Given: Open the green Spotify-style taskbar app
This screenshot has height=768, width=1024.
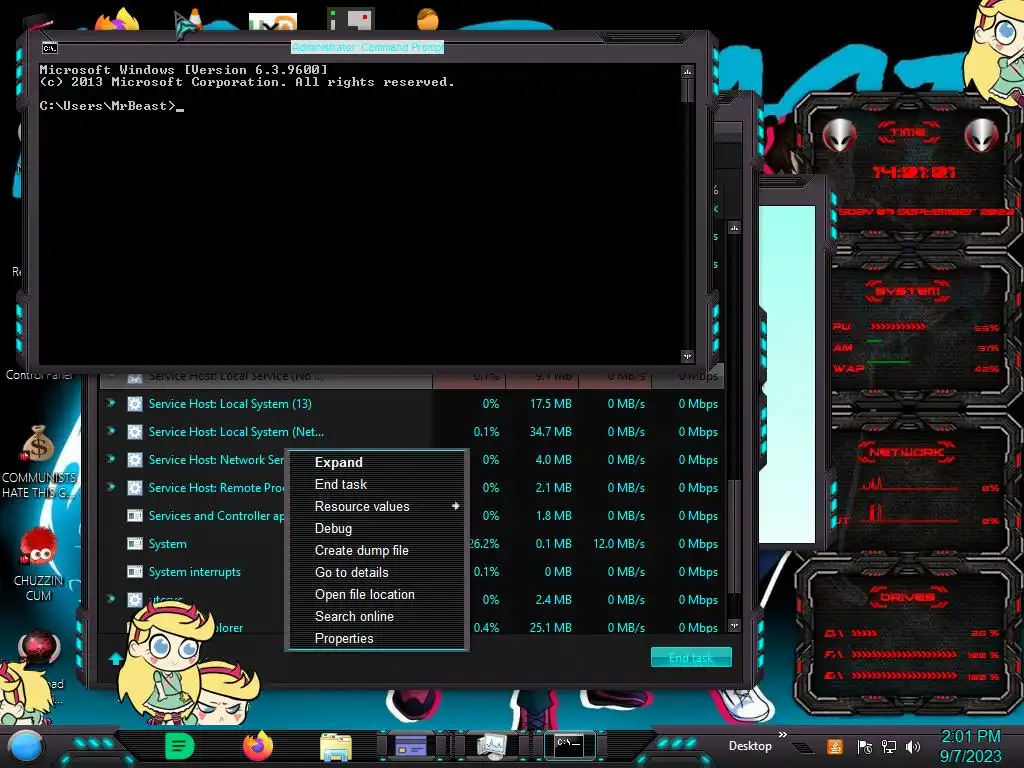Looking at the screenshot, I should click(x=180, y=746).
